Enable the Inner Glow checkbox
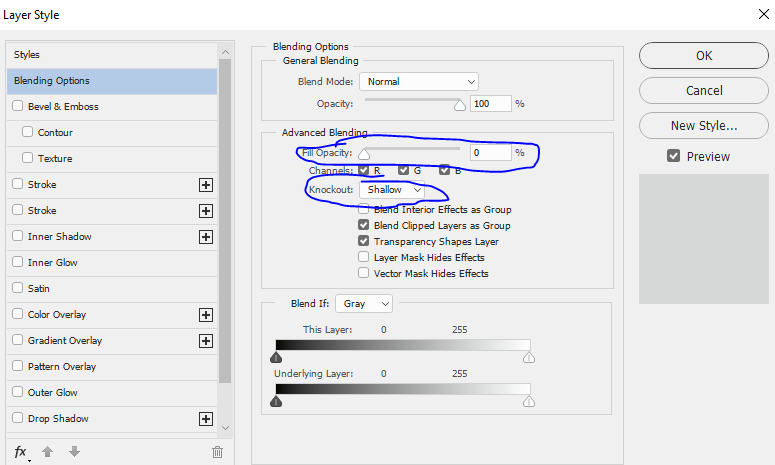Screen dimensions: 775x465 pos(18,262)
